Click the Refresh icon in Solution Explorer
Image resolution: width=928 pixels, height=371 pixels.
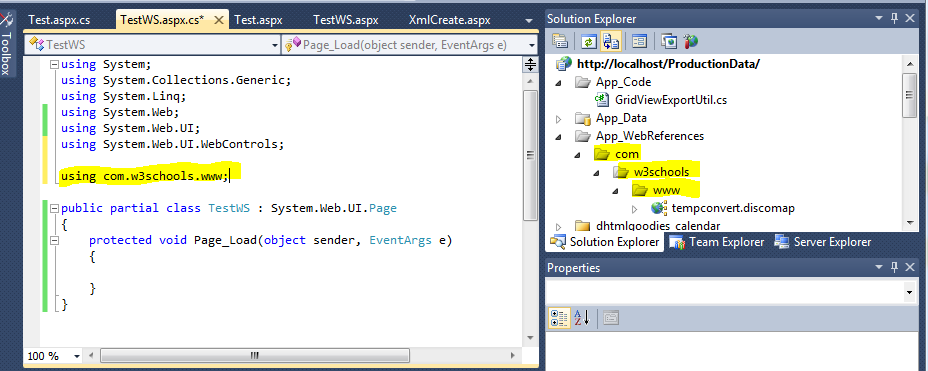coord(589,41)
